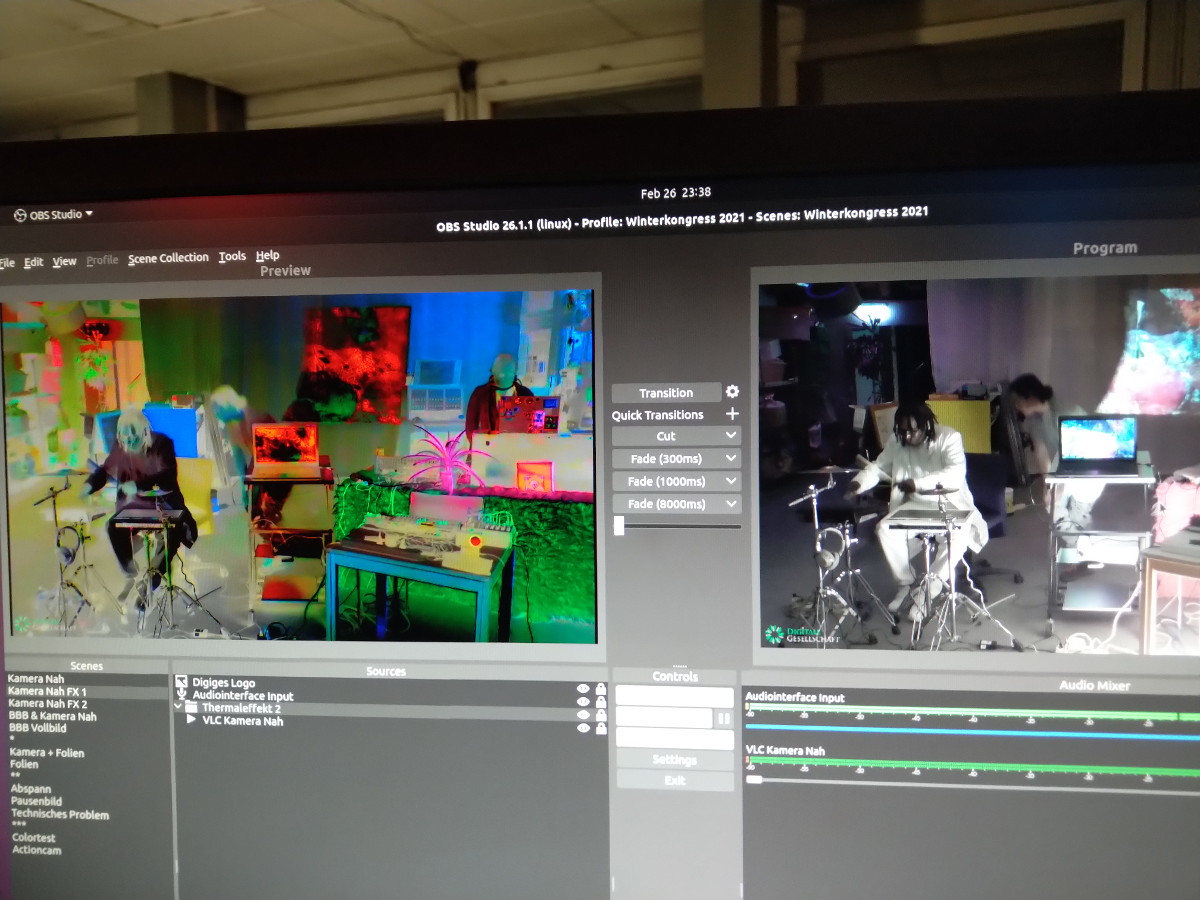This screenshot has width=1200, height=900.
Task: Open the Fade (300ms) dropdown arrow
Action: (x=731, y=459)
